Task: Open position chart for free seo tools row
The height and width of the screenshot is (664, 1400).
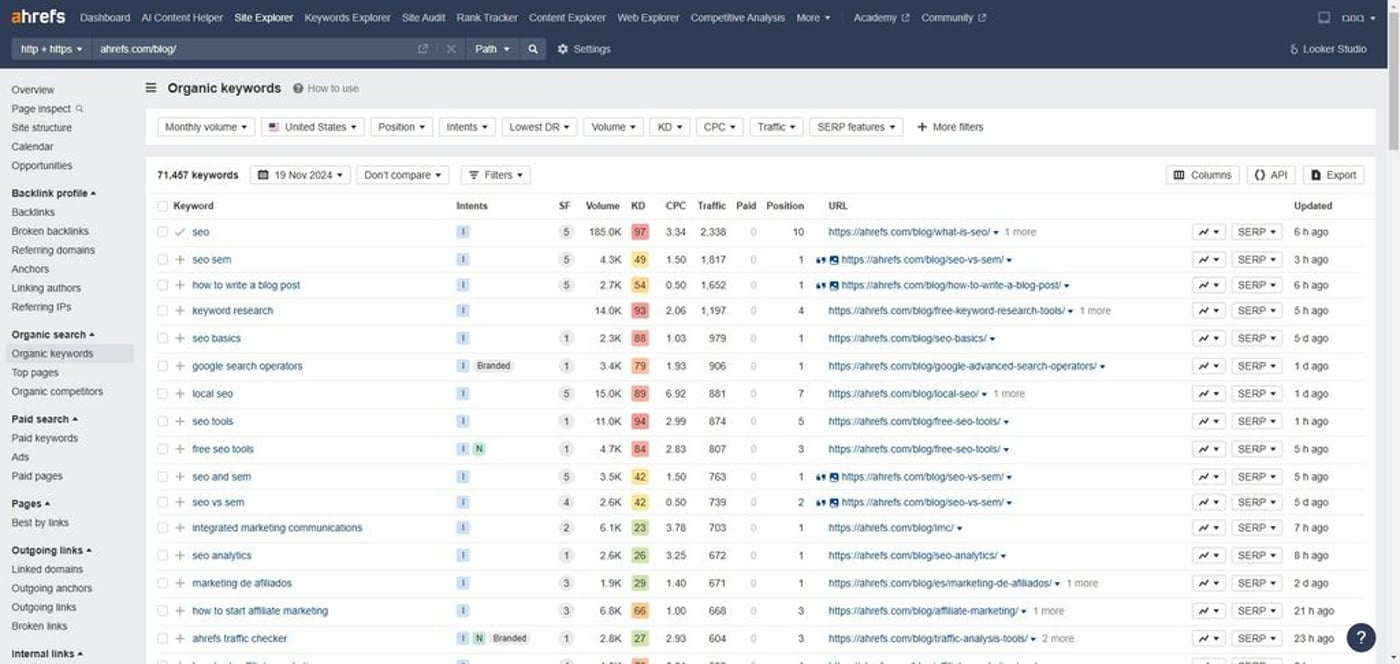Action: pyautogui.click(x=1209, y=450)
